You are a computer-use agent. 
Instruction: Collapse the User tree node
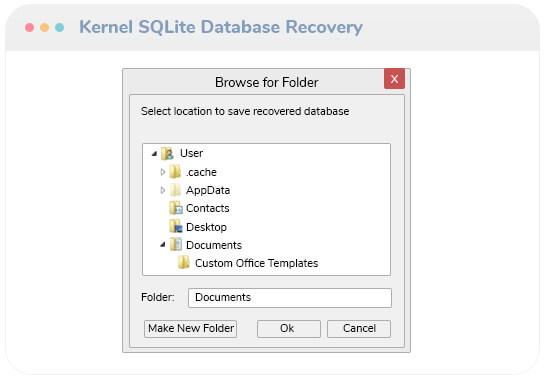154,153
